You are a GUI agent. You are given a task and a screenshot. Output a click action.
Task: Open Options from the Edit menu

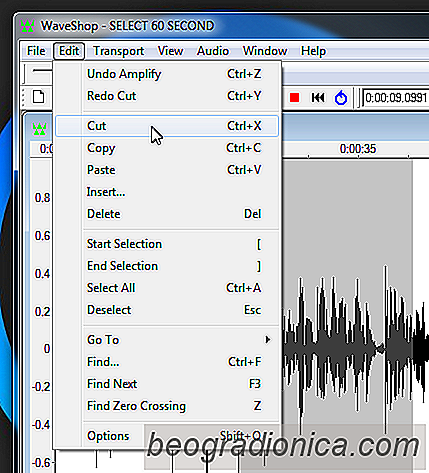(x=167, y=436)
